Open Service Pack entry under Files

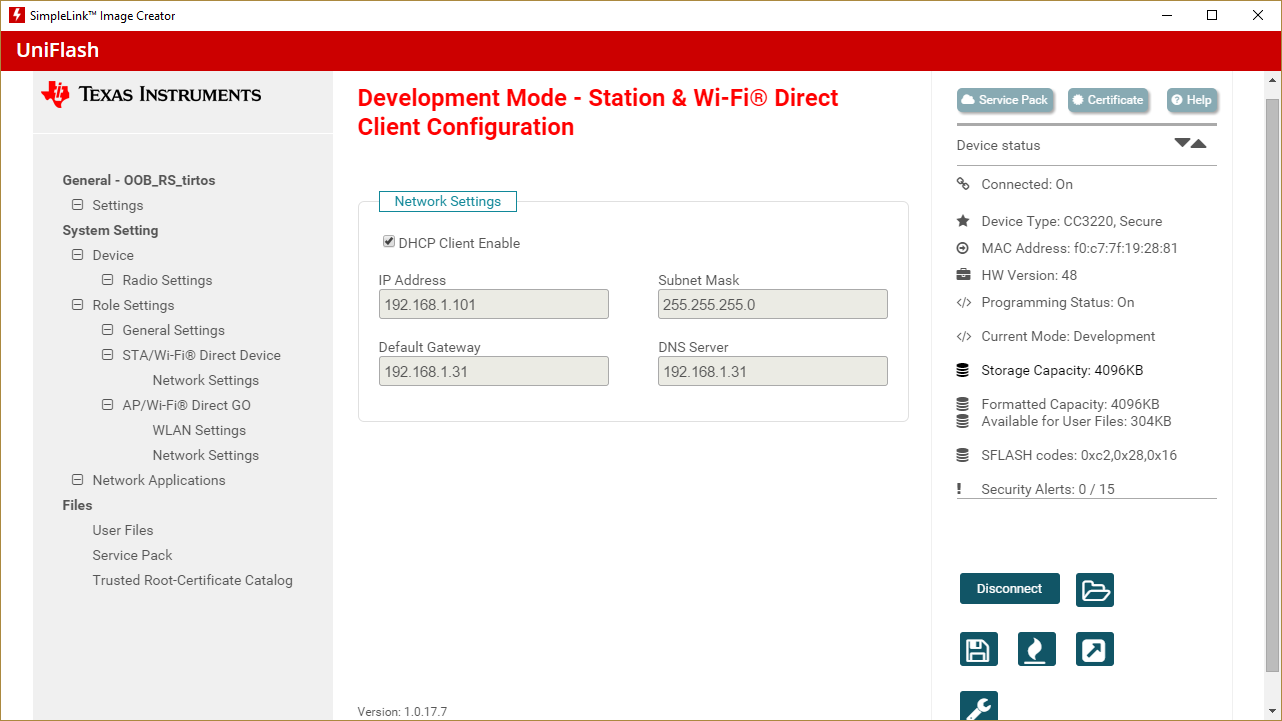click(x=132, y=555)
